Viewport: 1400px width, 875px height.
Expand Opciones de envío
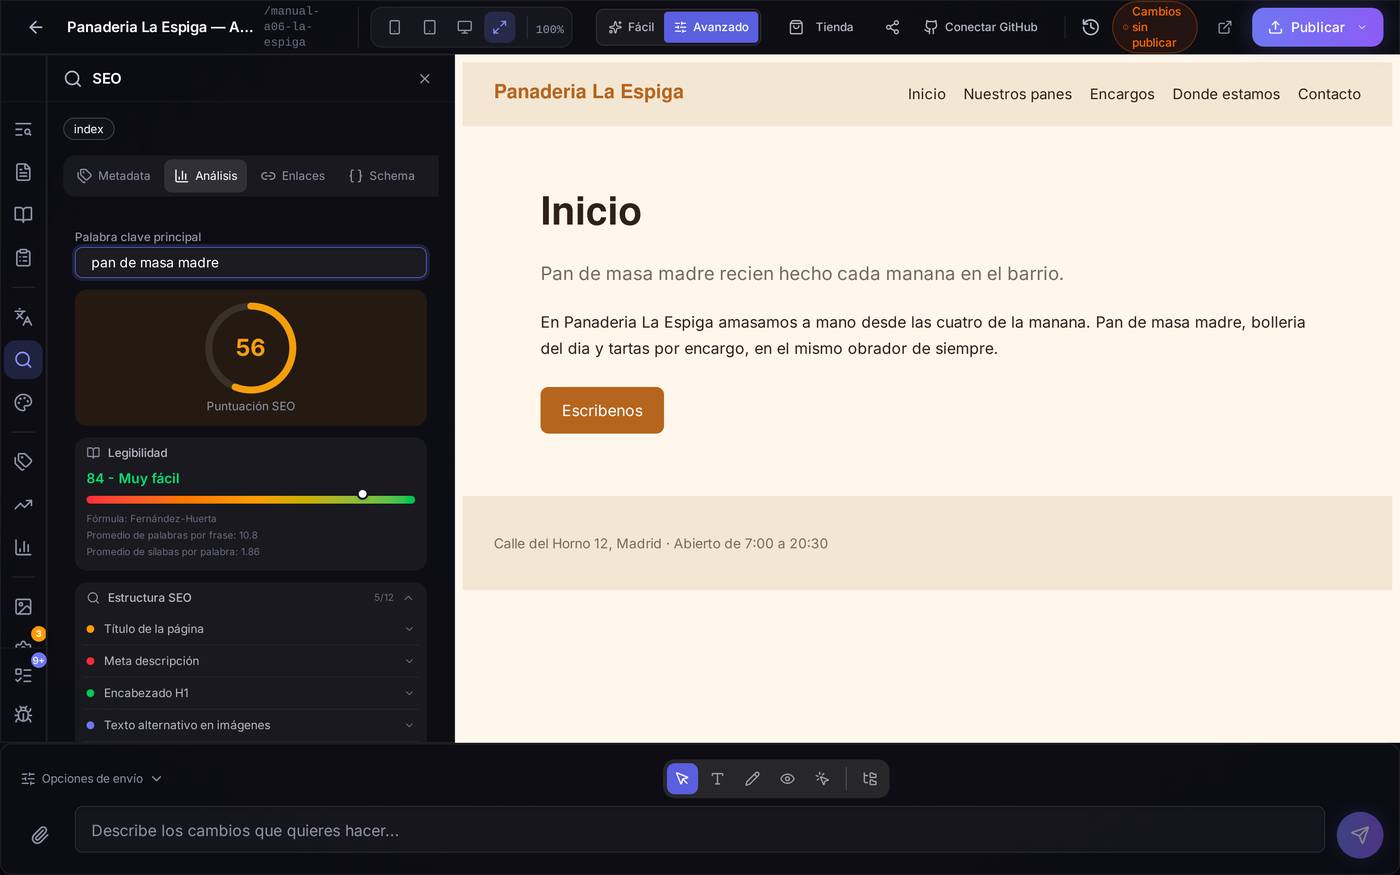(92, 779)
